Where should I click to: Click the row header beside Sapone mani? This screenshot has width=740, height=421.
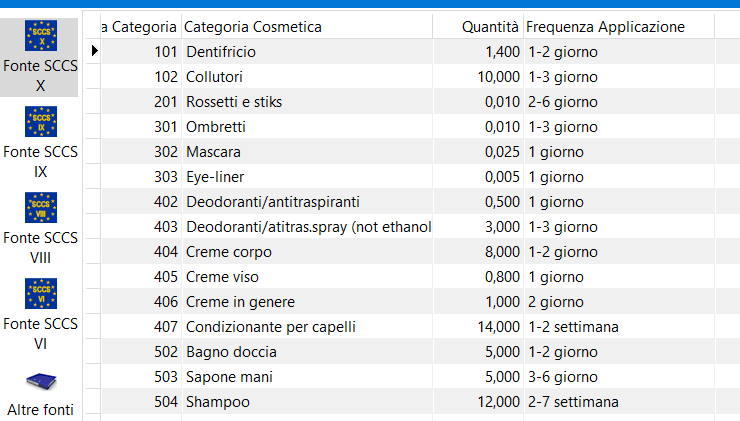click(93, 377)
